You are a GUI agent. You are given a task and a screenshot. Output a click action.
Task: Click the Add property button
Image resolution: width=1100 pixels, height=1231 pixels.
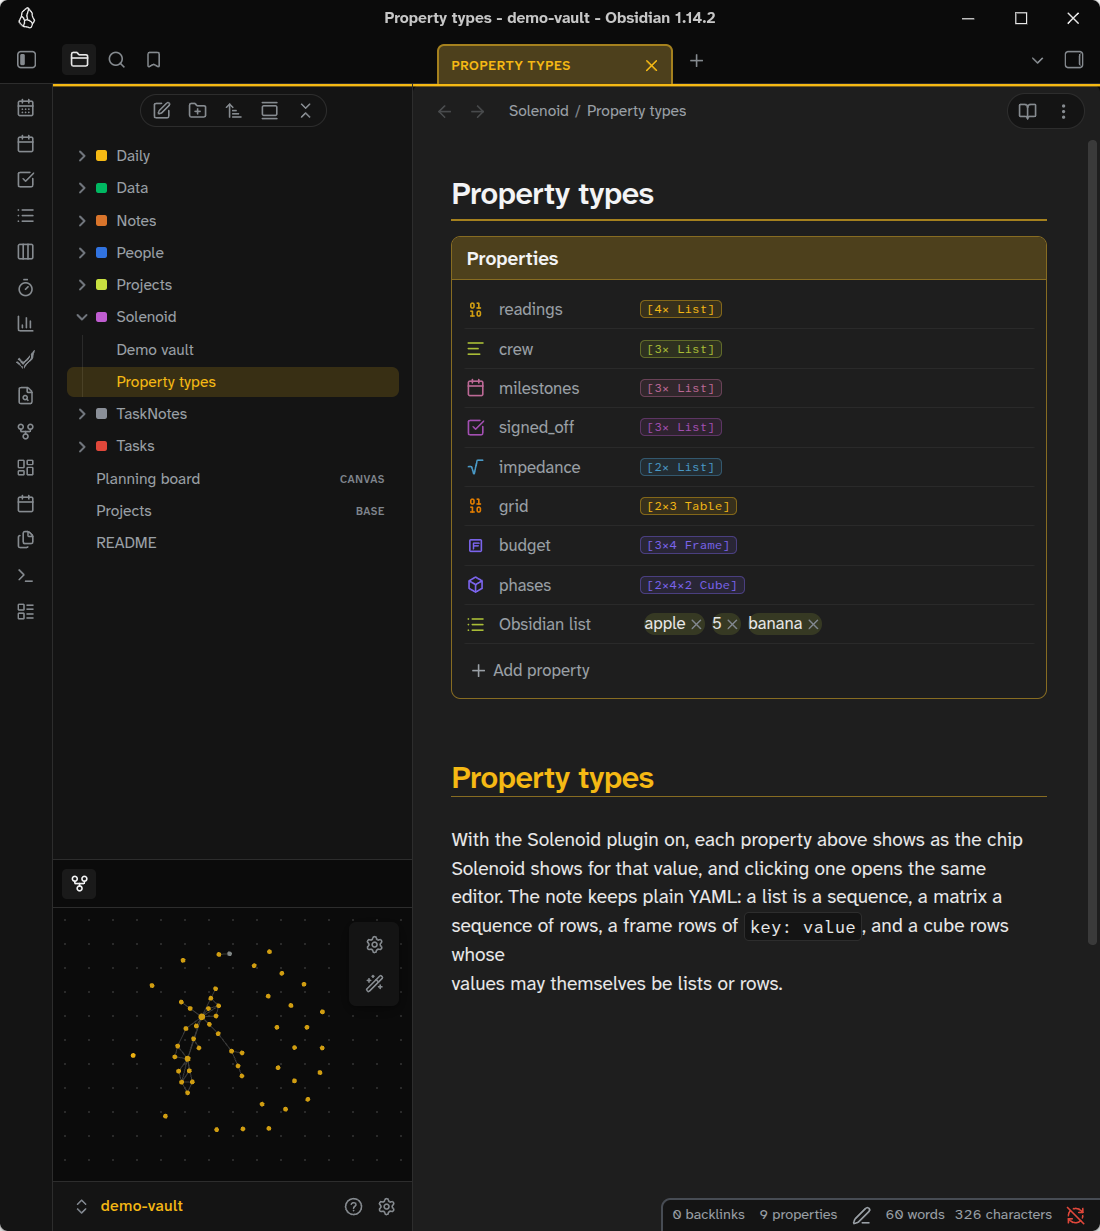pos(531,671)
